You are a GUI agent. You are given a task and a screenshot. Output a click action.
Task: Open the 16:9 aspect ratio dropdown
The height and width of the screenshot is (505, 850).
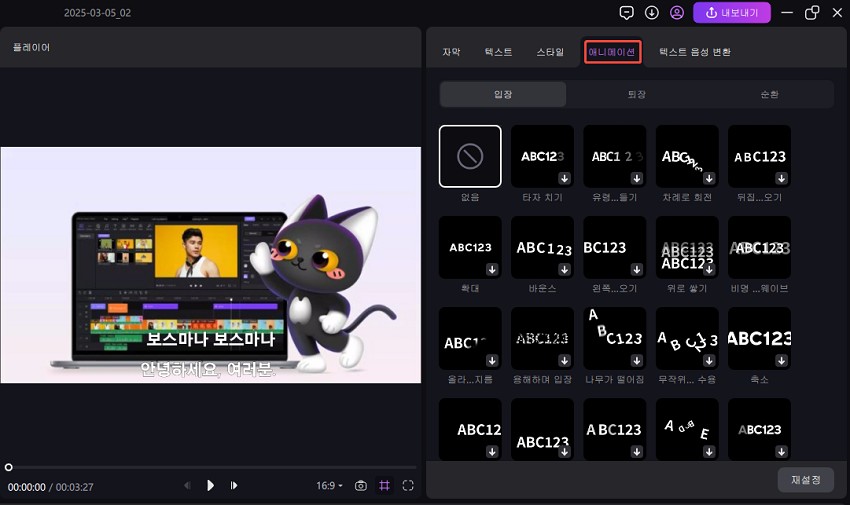point(329,485)
